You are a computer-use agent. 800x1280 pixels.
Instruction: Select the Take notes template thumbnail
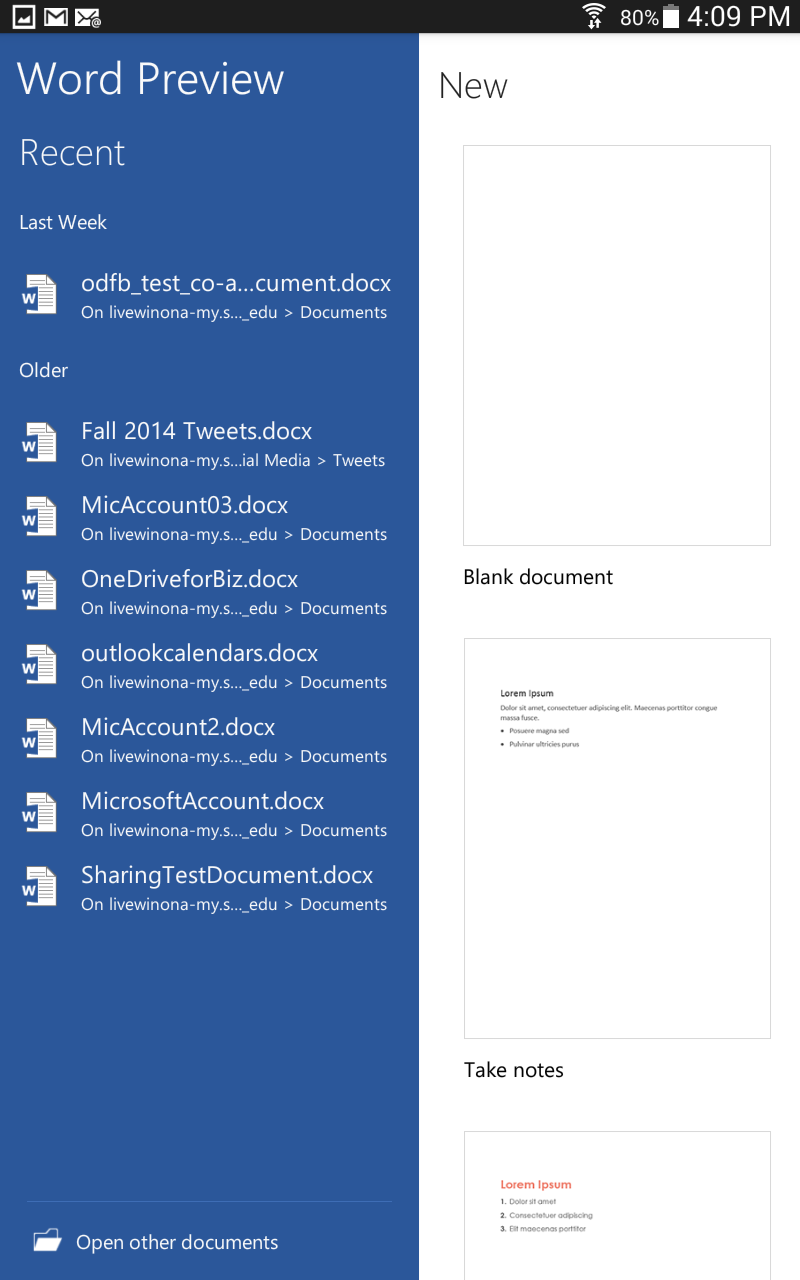[x=617, y=838]
